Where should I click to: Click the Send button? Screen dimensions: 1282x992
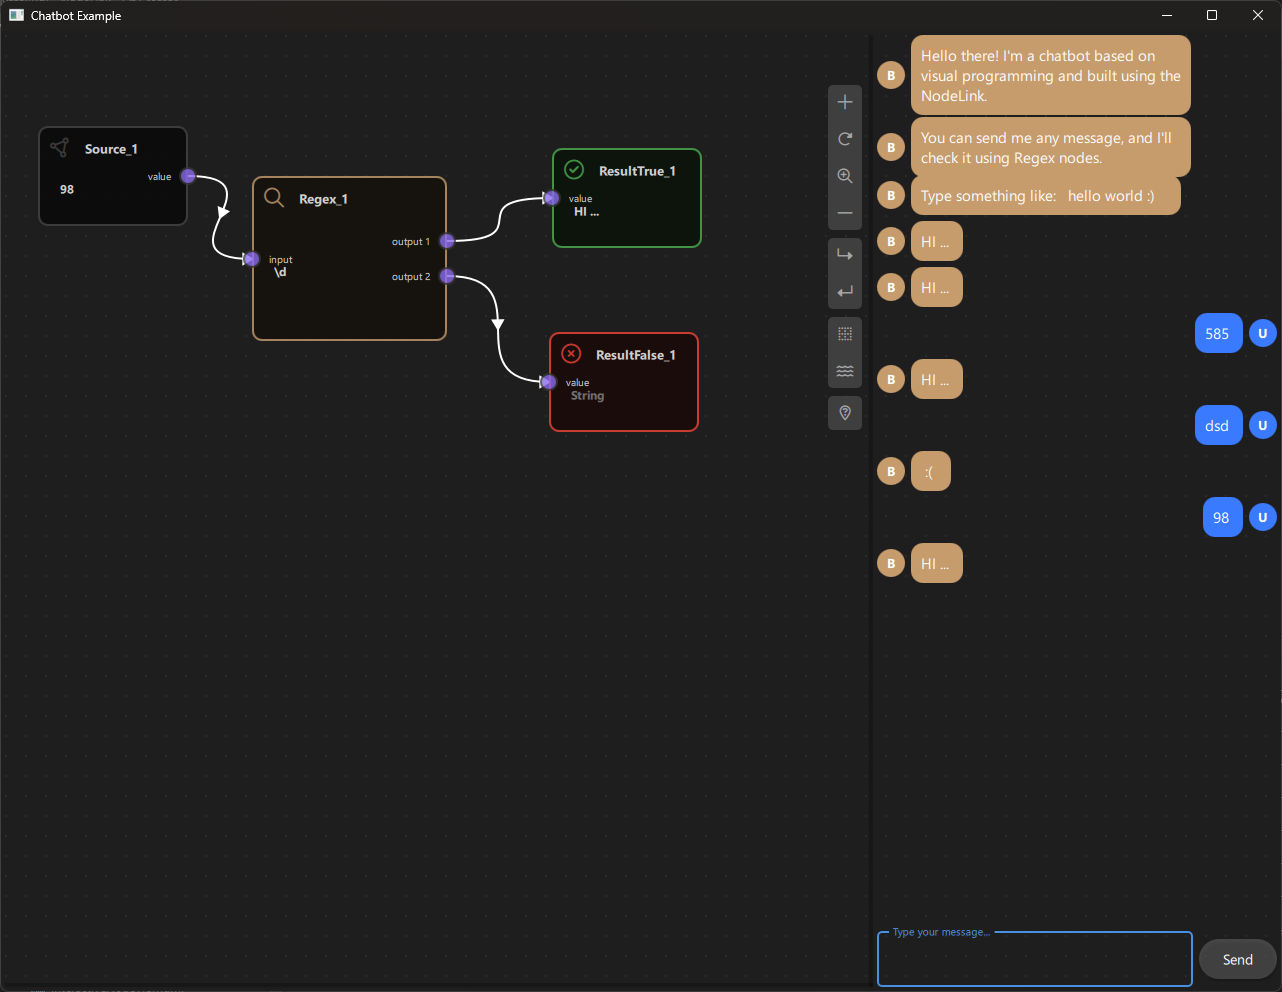1237,959
